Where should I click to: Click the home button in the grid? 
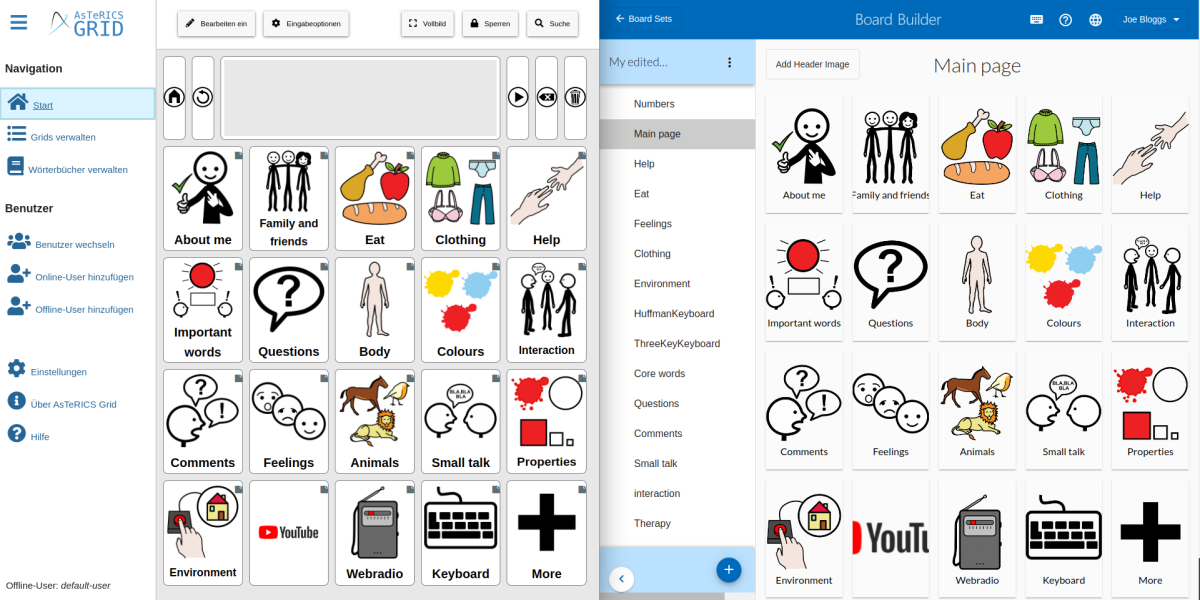click(x=174, y=97)
